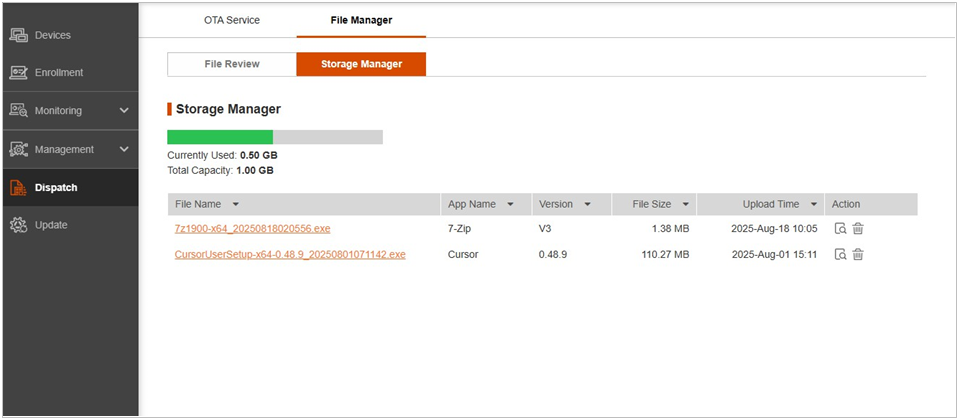The width and height of the screenshot is (957, 419).
Task: Open the File Size column dropdown arrow
Action: [x=685, y=204]
